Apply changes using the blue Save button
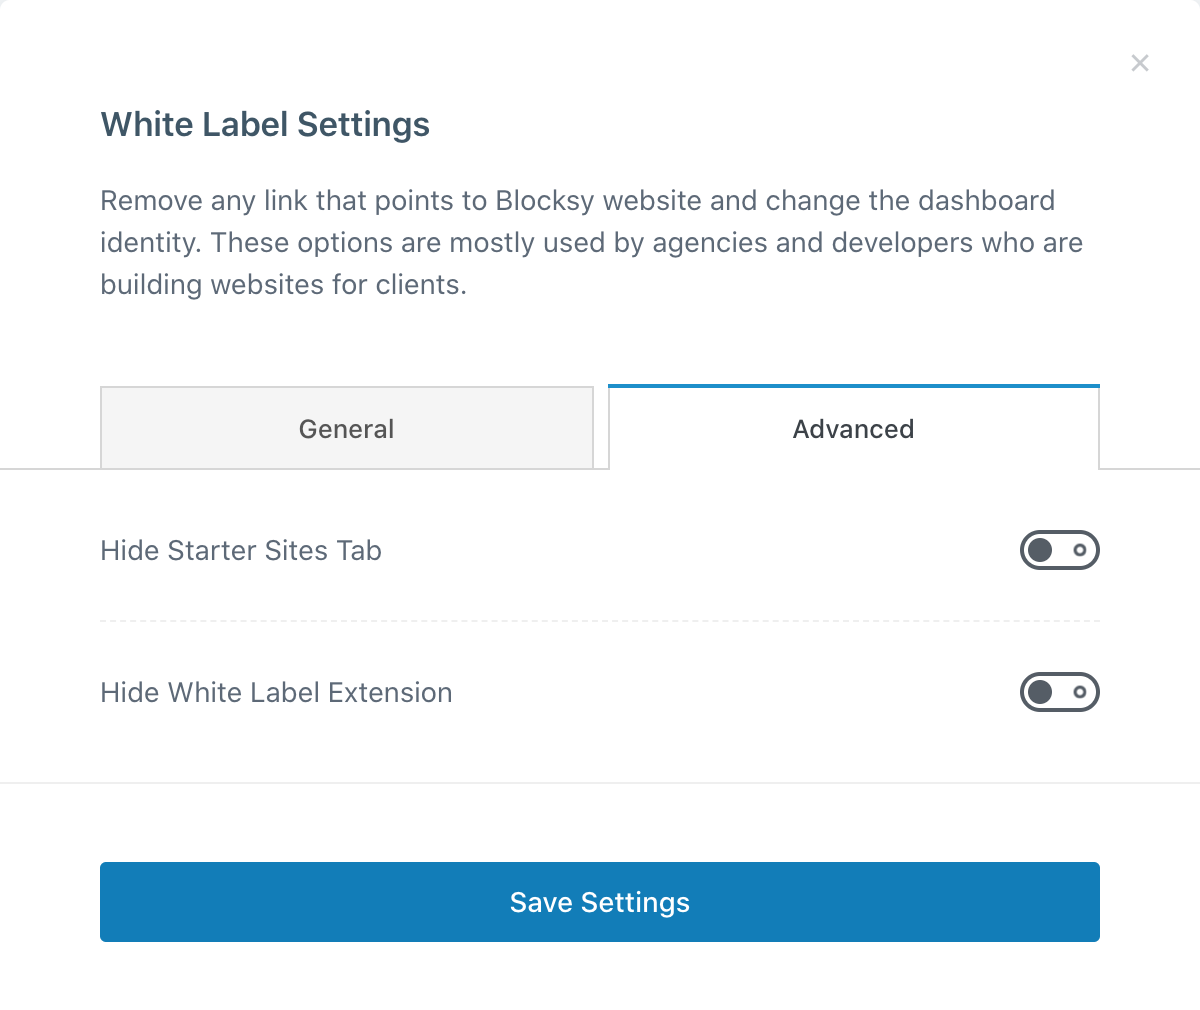This screenshot has width=1200, height=1010. coord(600,902)
